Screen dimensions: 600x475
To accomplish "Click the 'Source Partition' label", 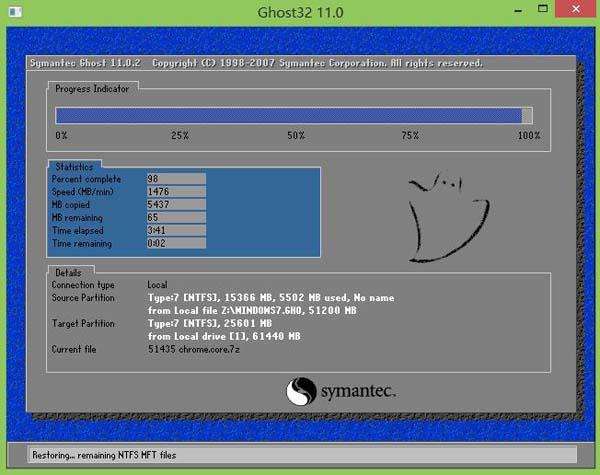I will [83, 298].
